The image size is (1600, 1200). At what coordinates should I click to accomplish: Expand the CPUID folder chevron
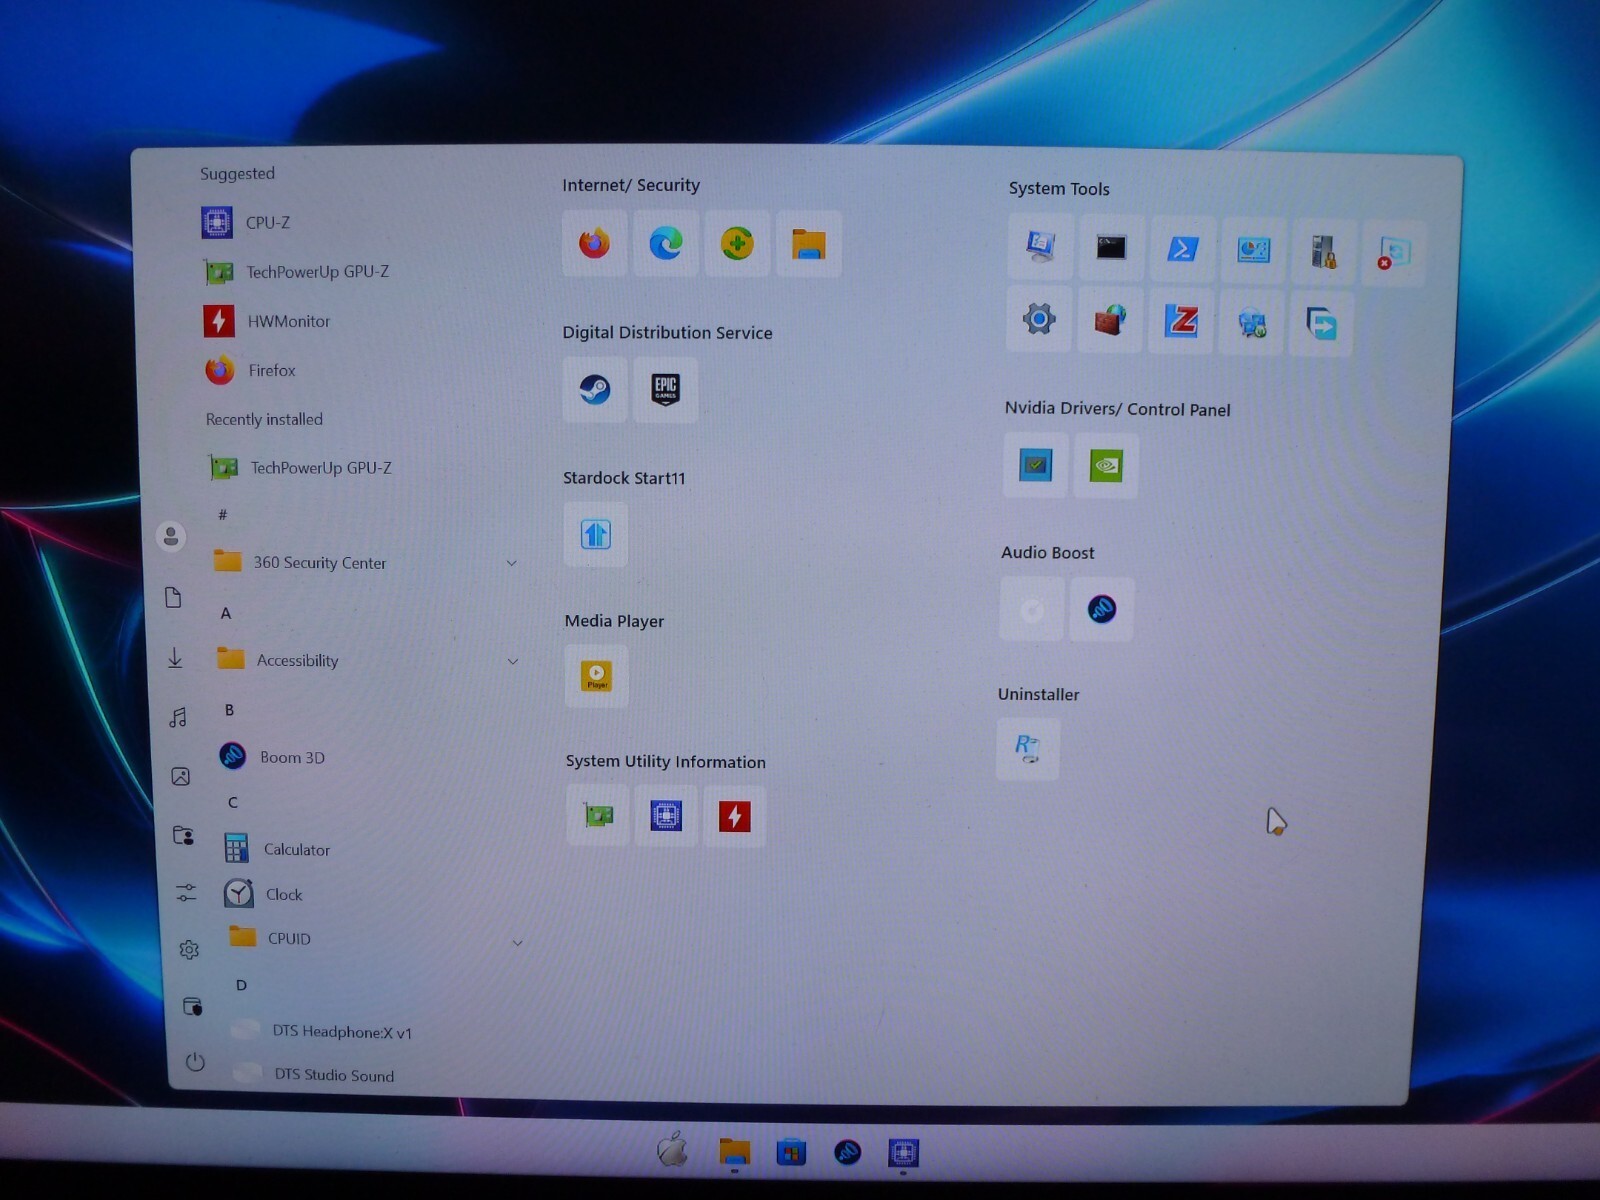517,942
